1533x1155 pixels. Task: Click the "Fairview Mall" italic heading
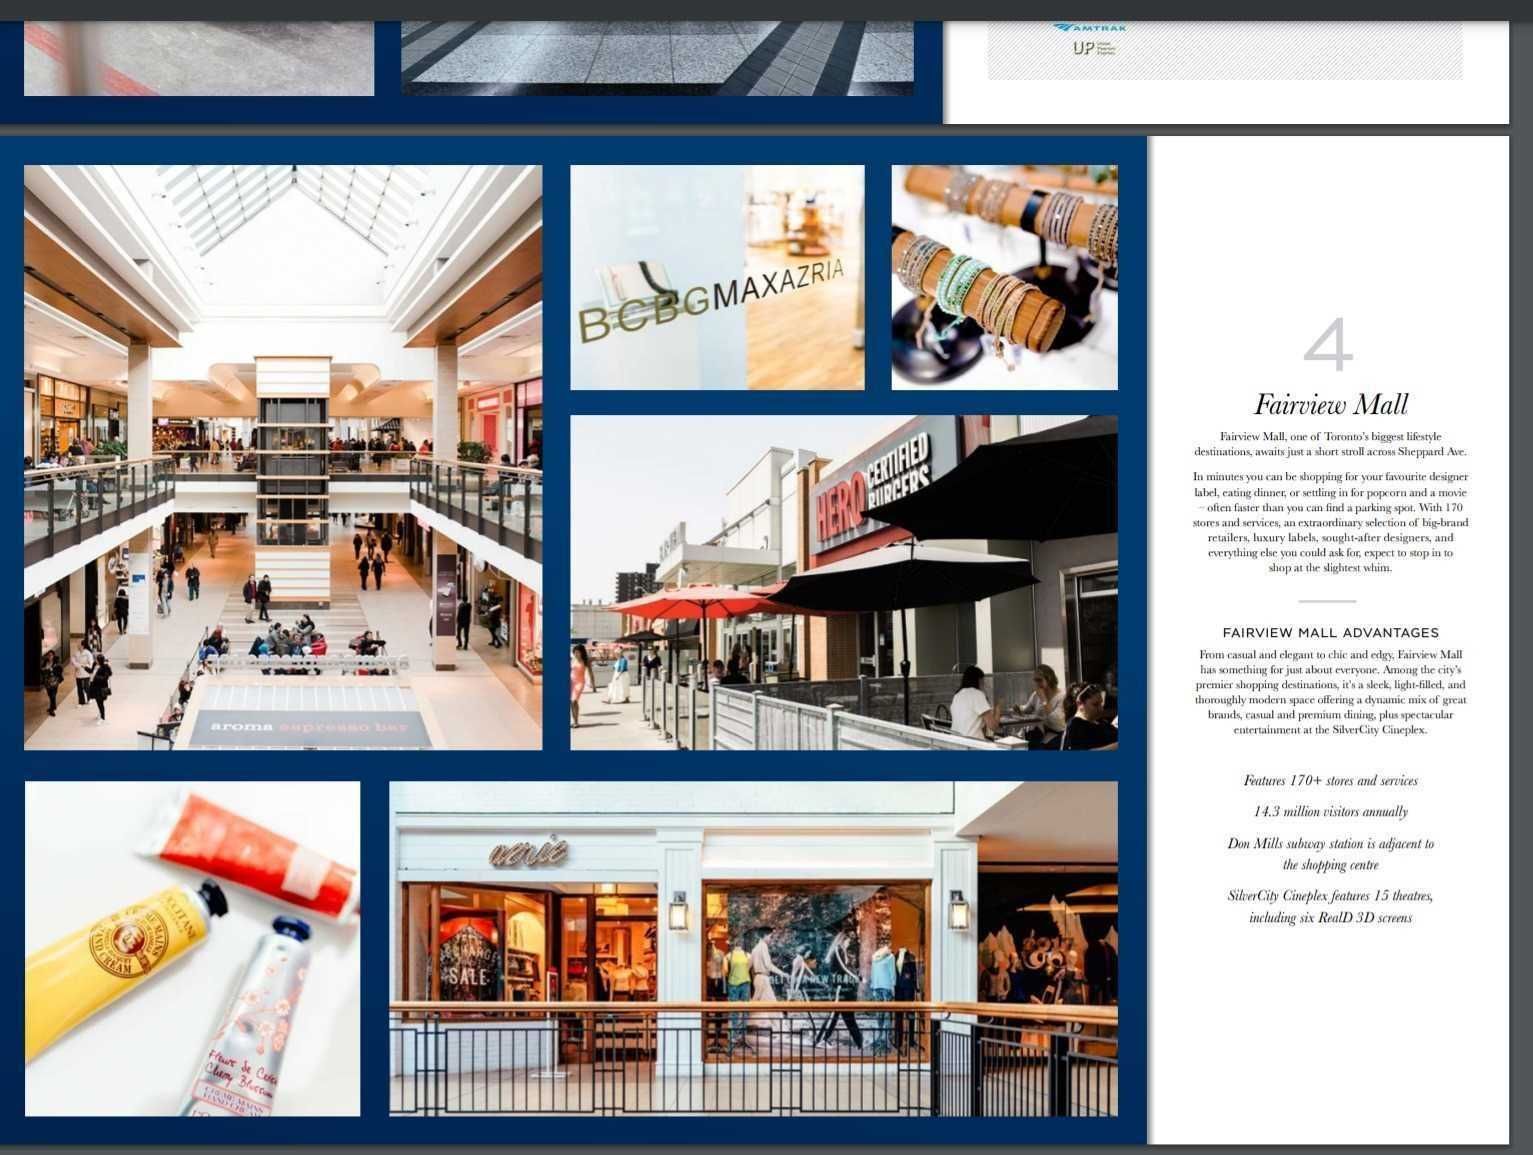pos(1330,405)
